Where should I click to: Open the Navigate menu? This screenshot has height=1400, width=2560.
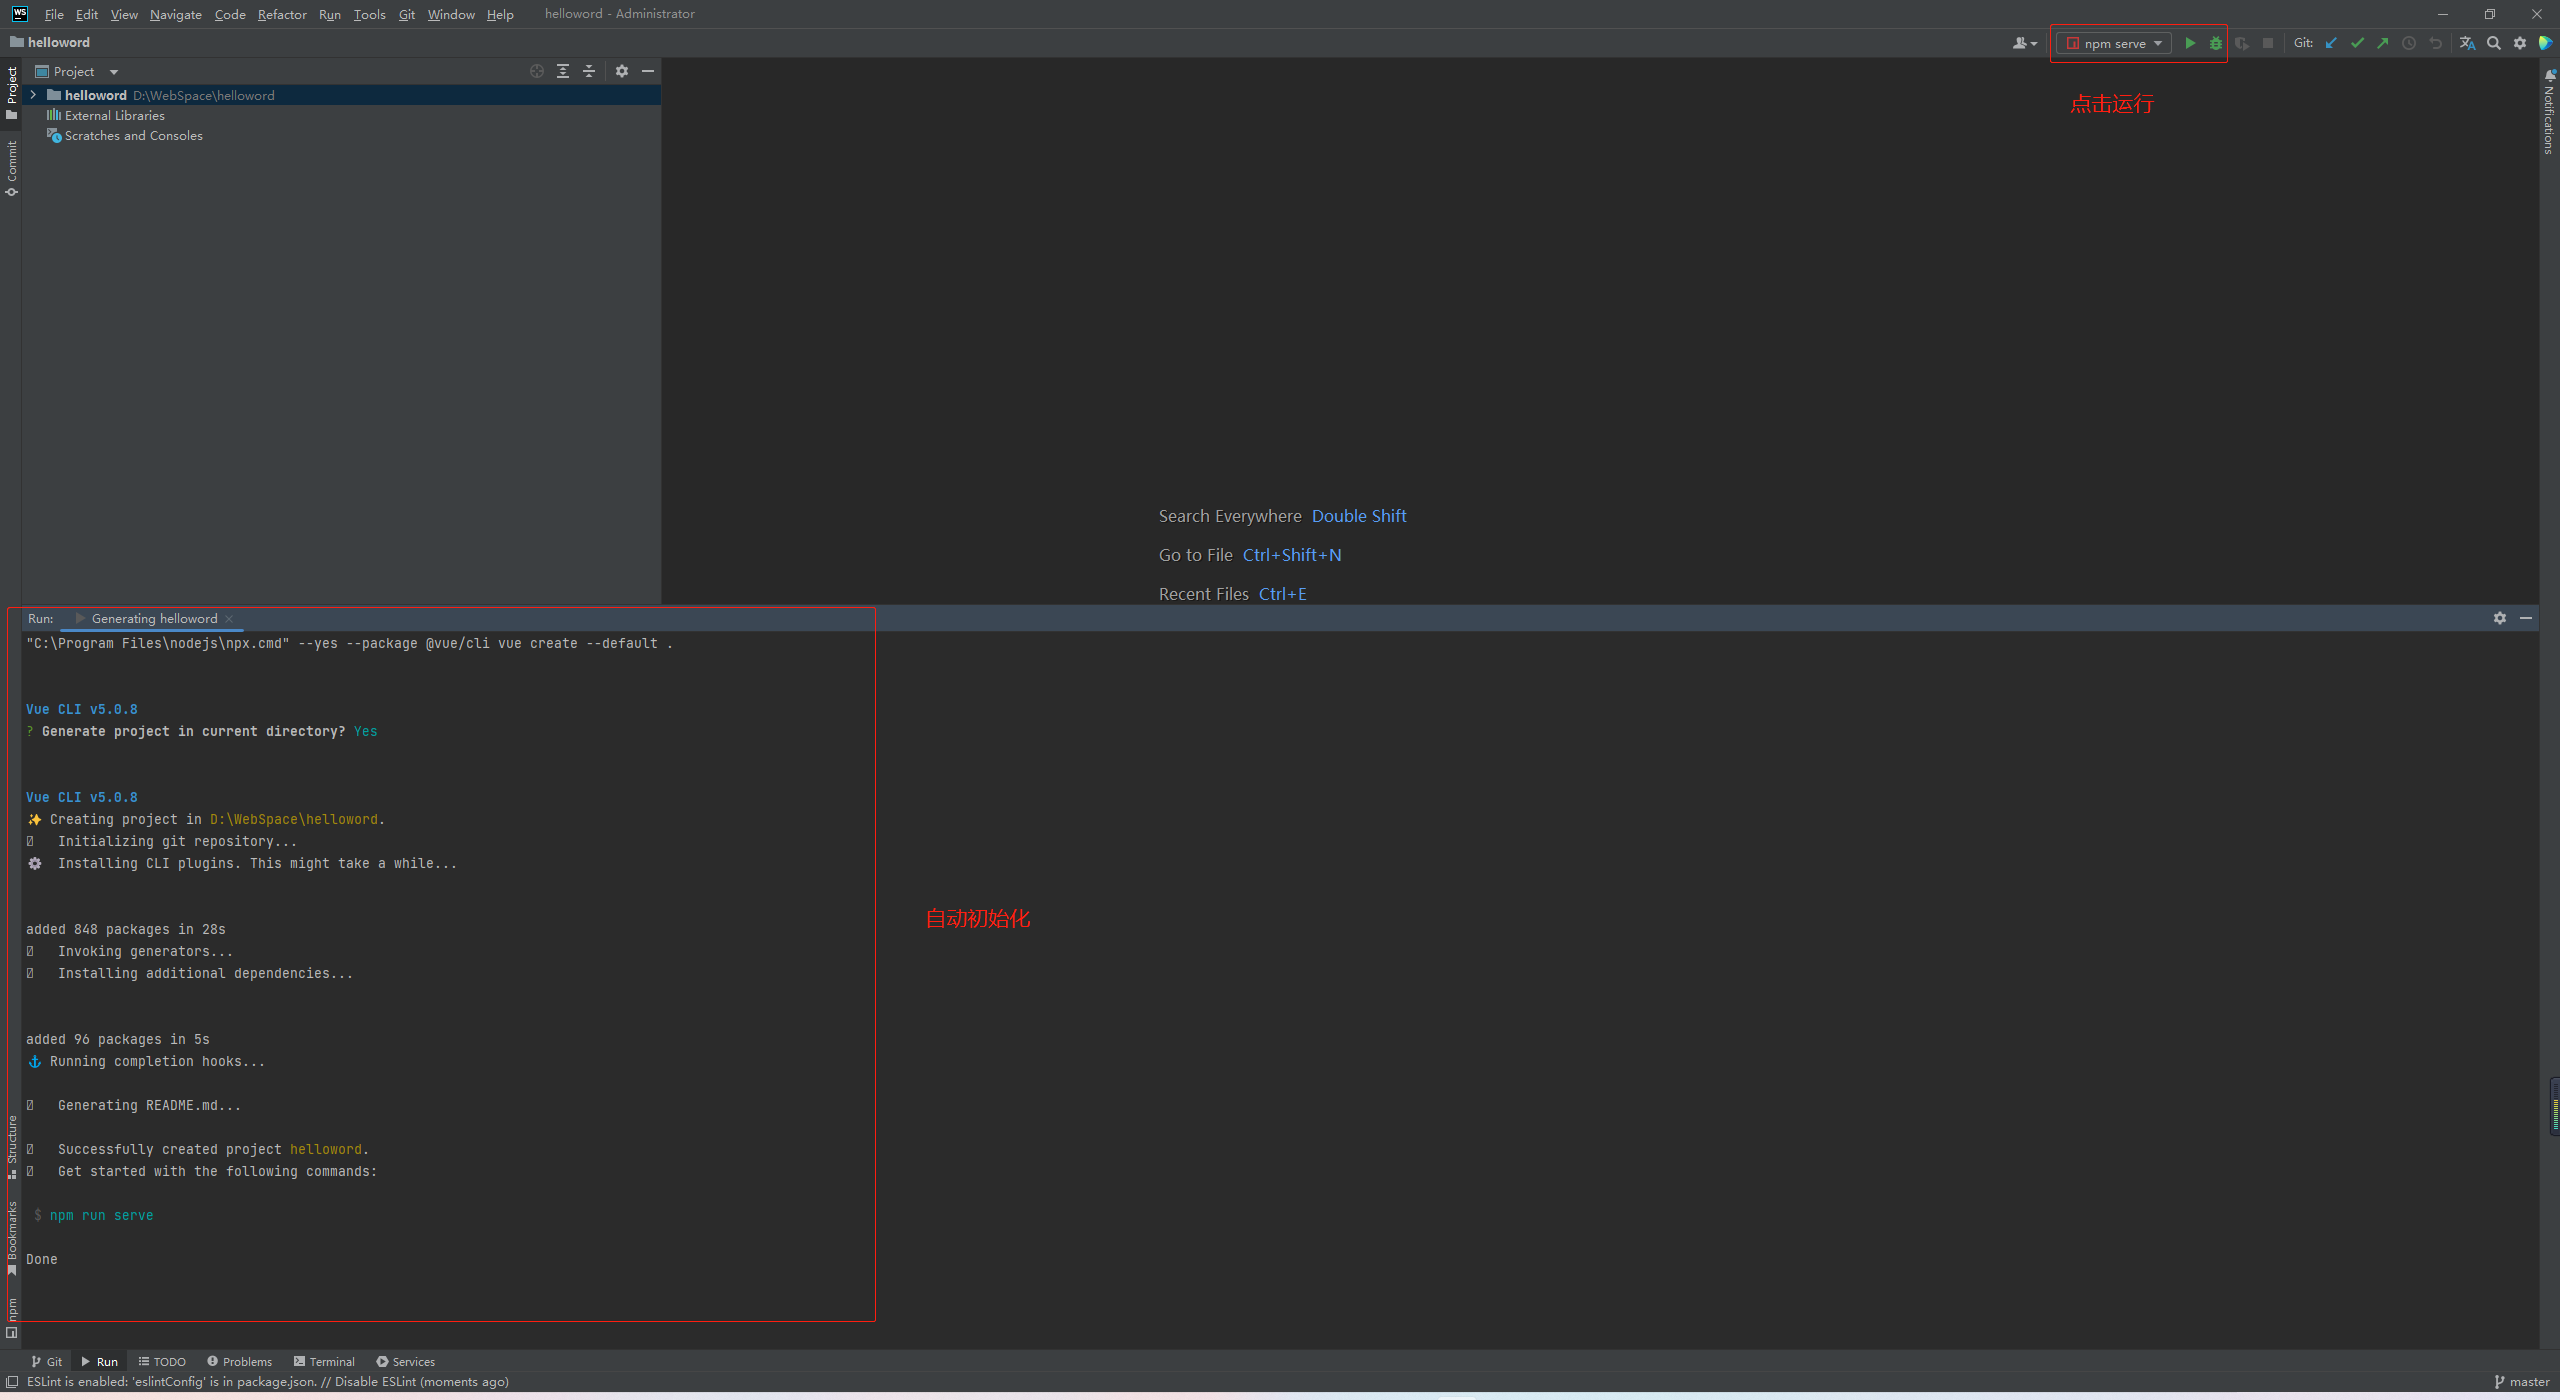(176, 14)
